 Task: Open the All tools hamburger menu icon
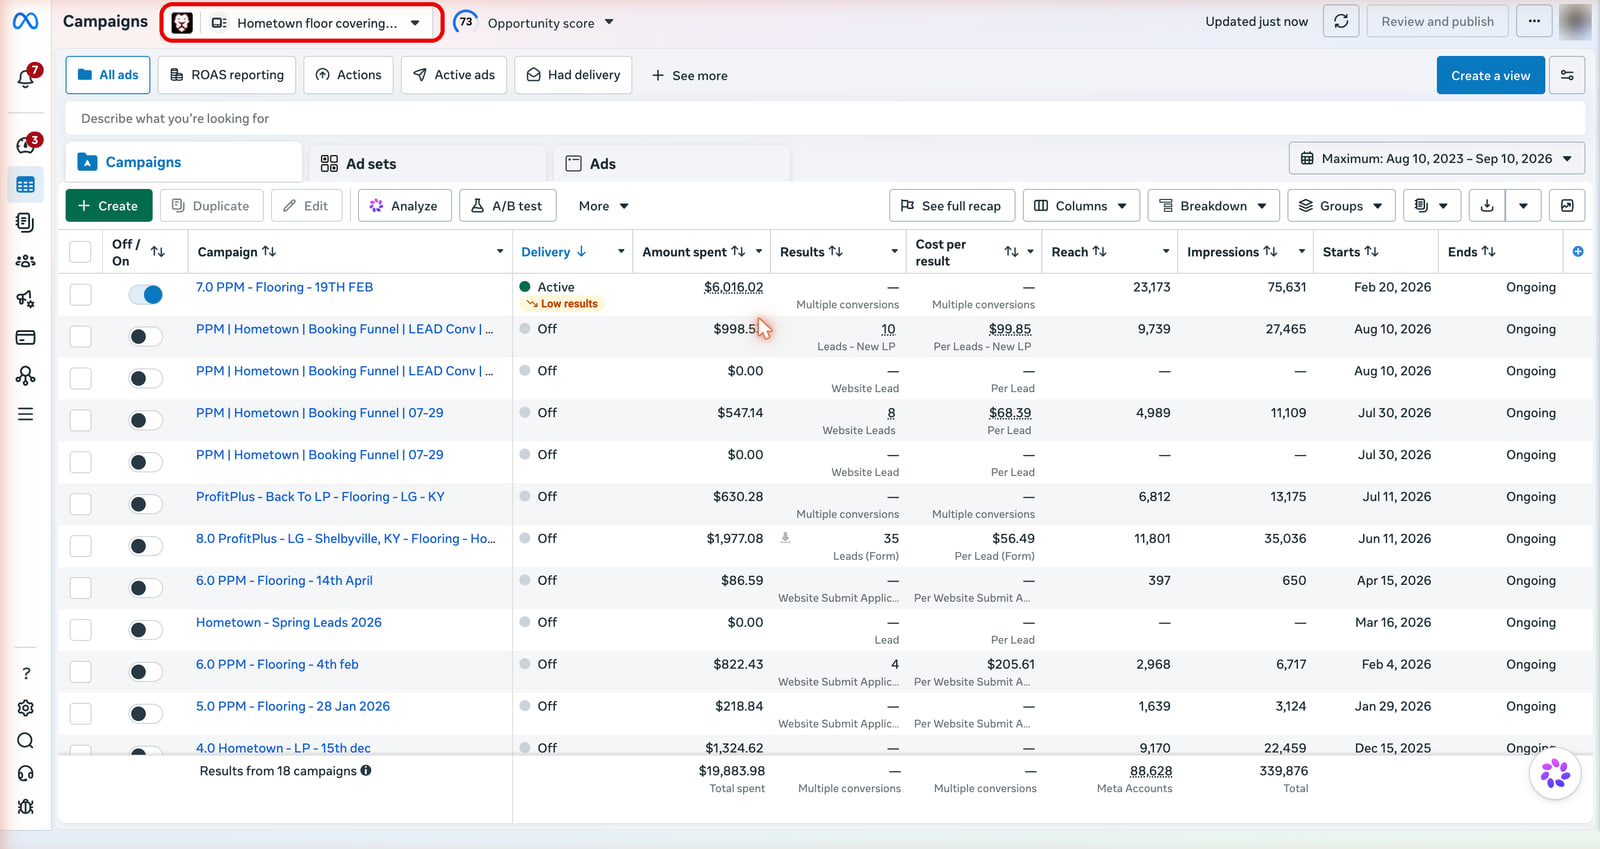[26, 414]
